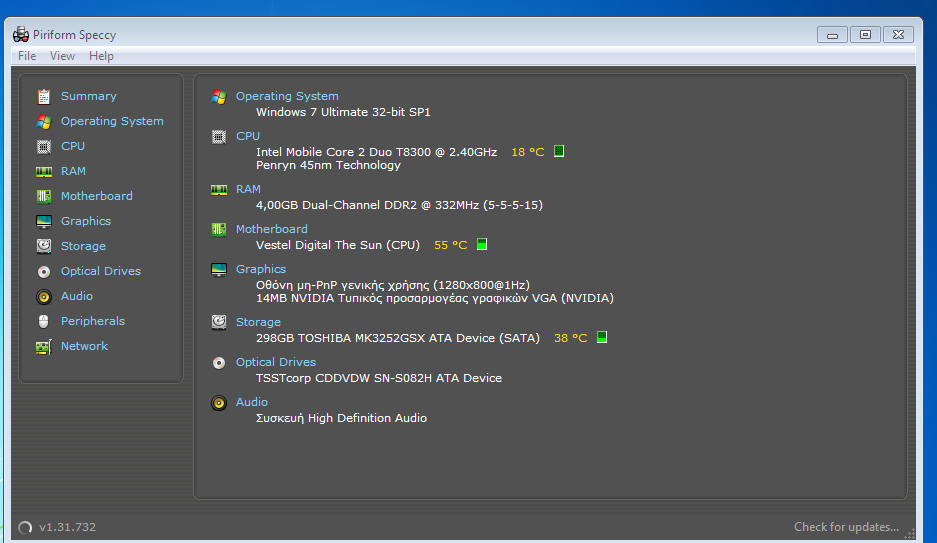Go to the CPU section in sidebar
Viewport: 937px width, 543px height.
point(73,146)
